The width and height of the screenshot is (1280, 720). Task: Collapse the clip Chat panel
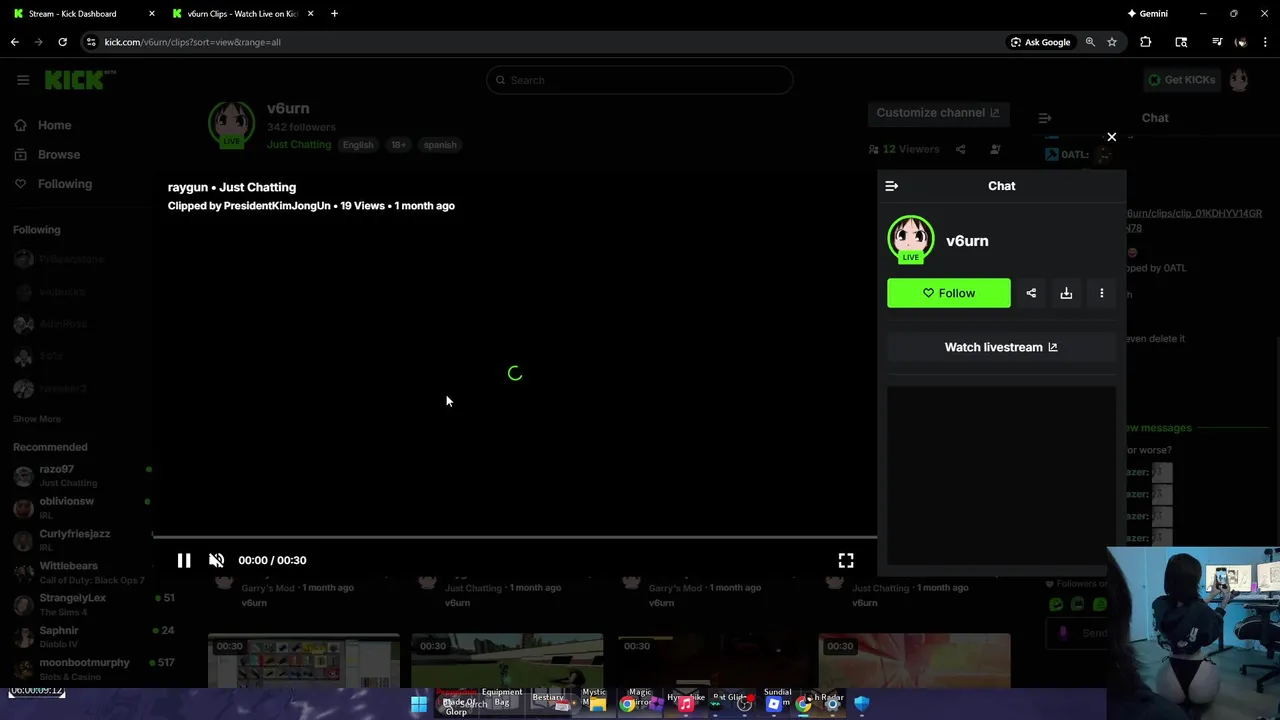(x=892, y=186)
